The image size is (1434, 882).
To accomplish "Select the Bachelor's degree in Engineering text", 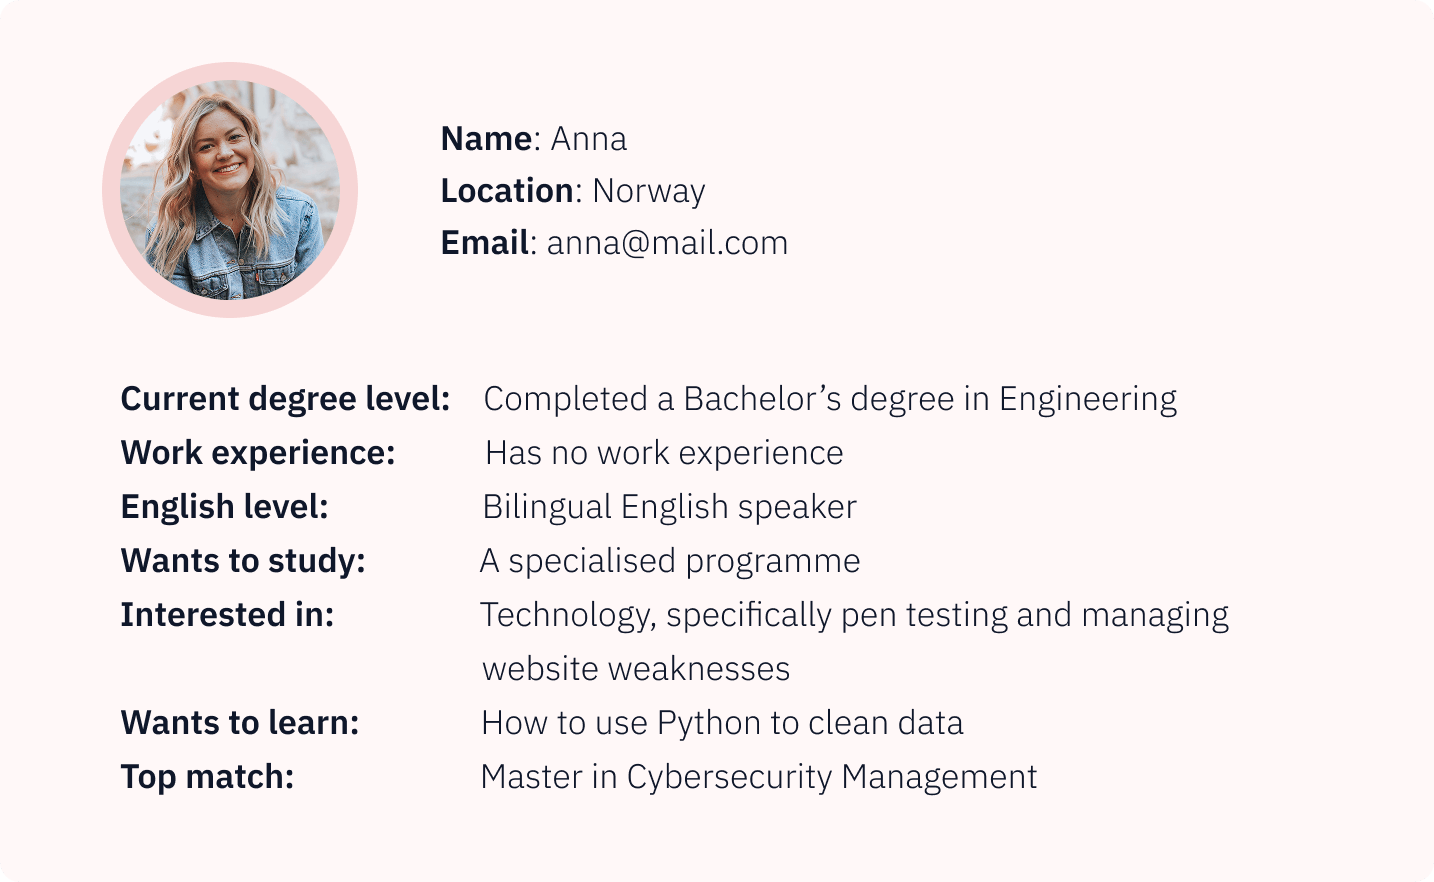I will [x=830, y=399].
